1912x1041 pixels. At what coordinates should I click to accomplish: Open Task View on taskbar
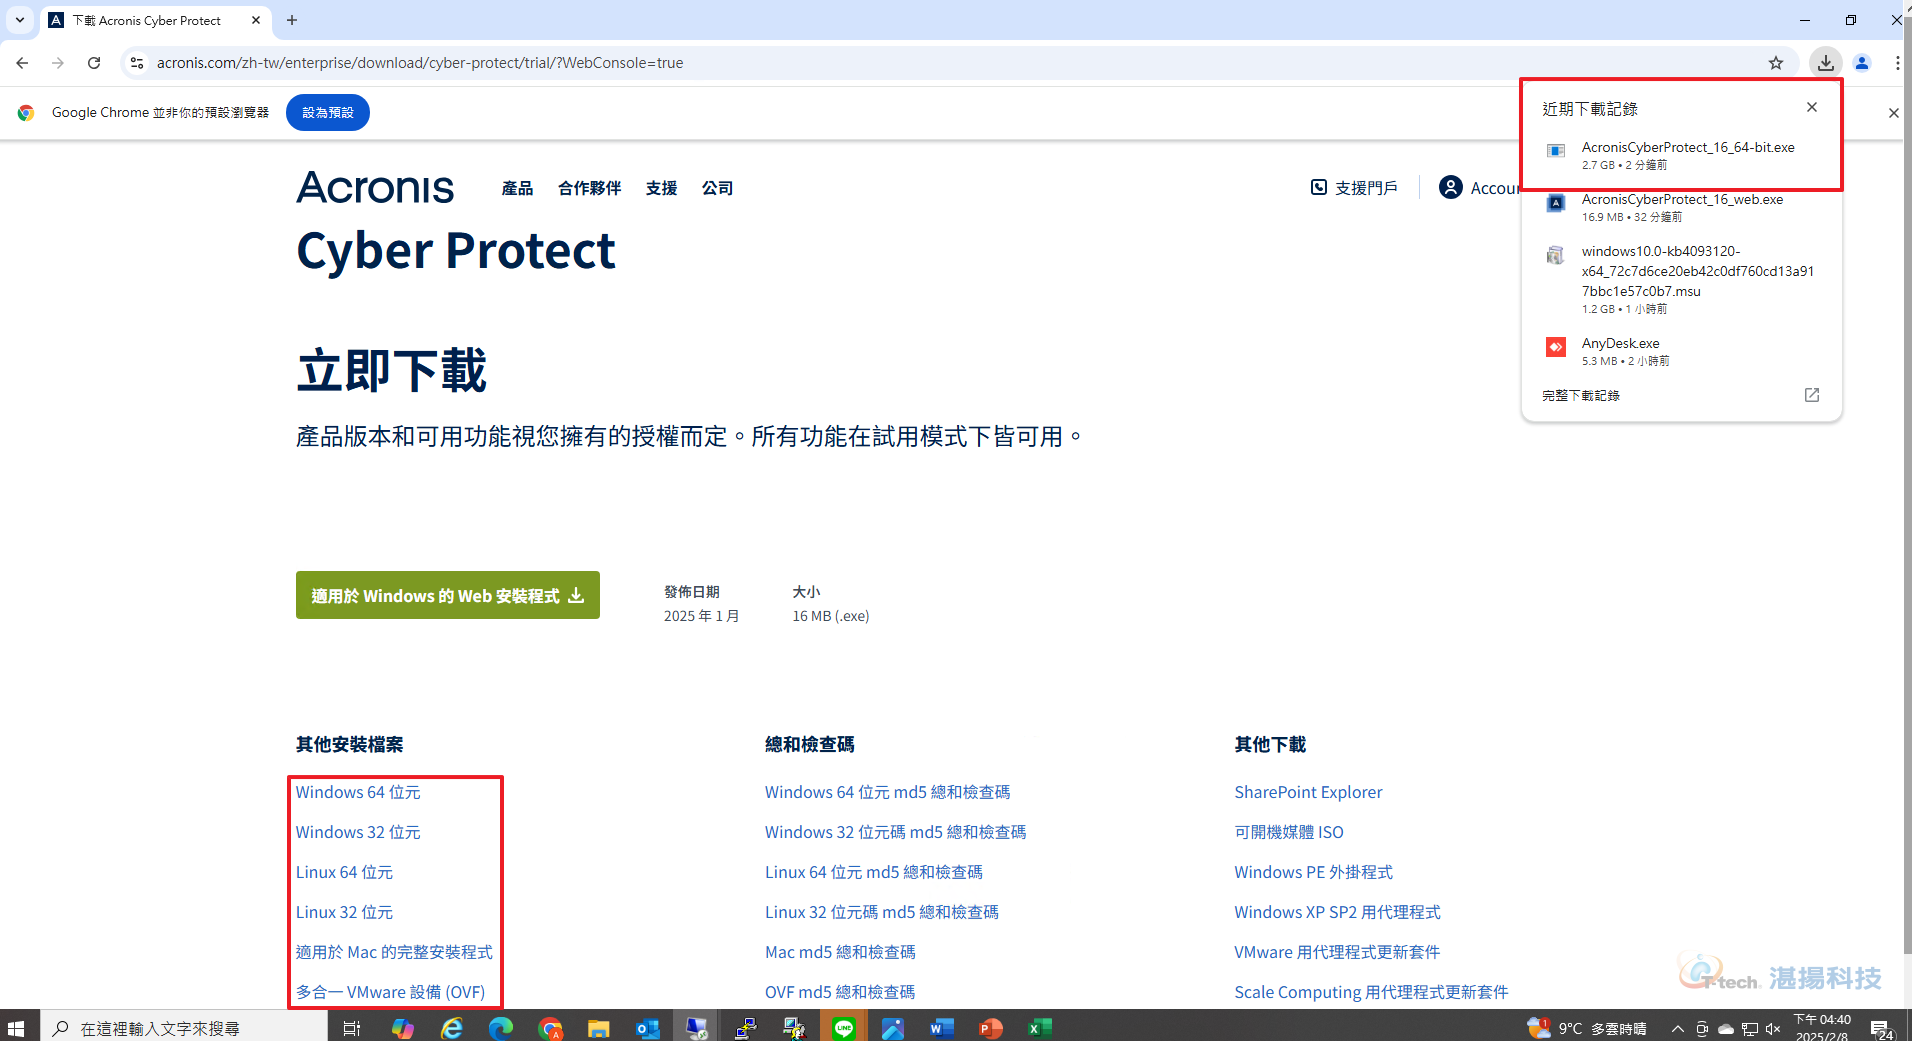(x=351, y=1028)
